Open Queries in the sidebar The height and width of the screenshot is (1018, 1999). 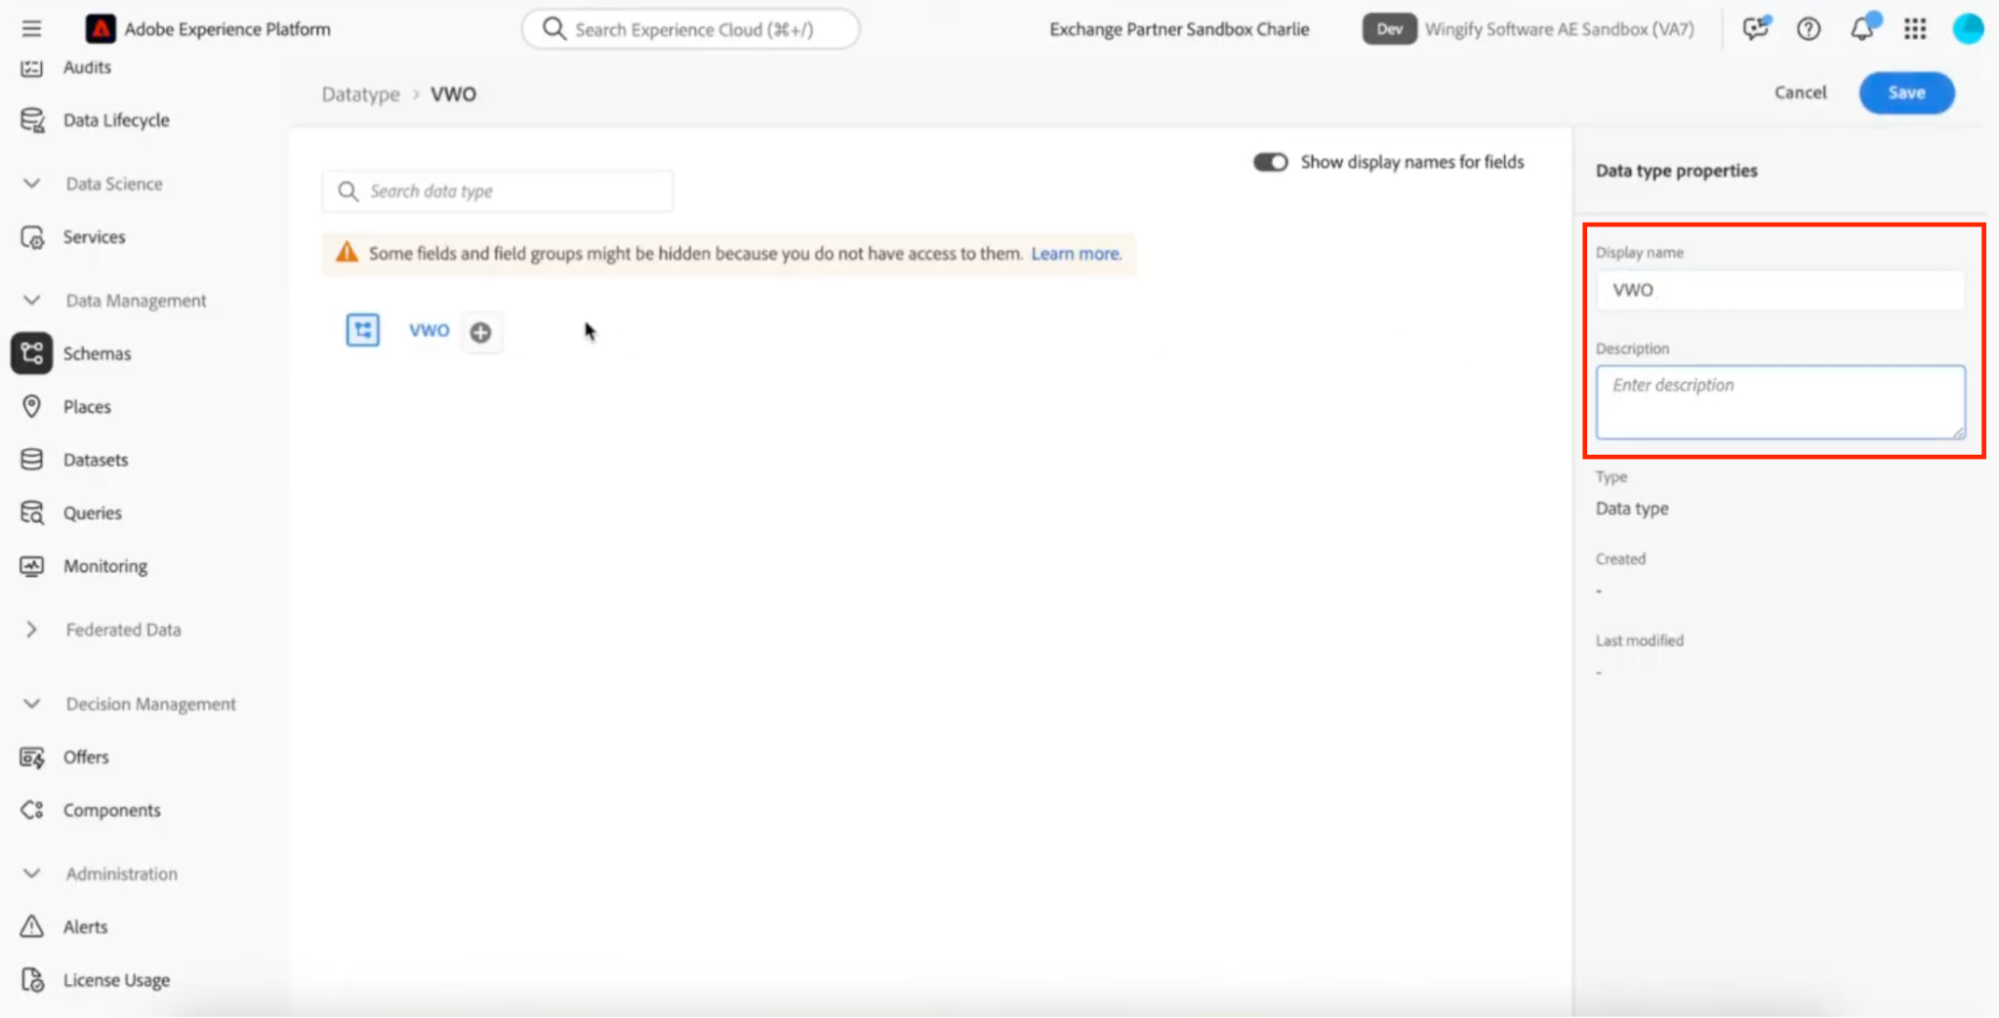(92, 513)
